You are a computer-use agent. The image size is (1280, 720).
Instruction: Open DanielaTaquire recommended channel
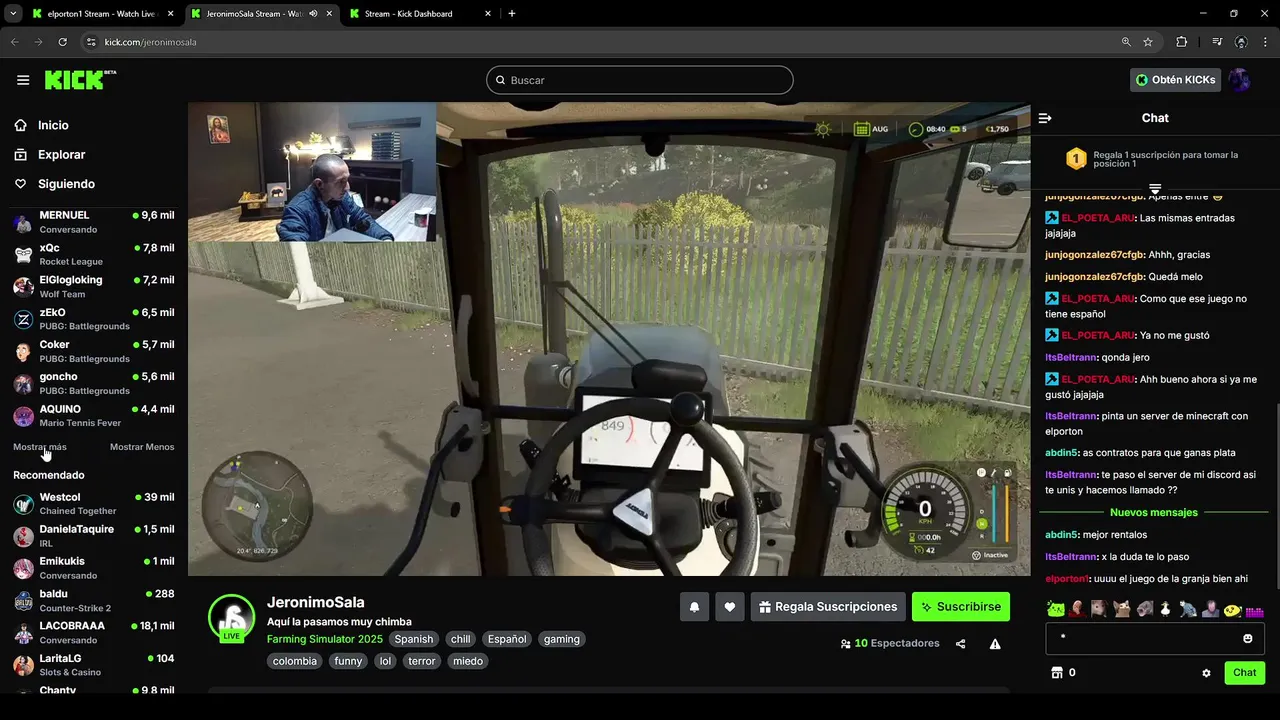coord(94,535)
